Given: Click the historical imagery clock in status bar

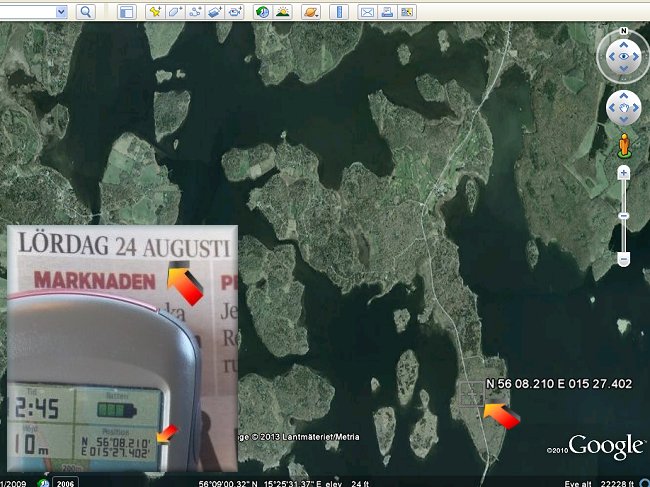Looking at the screenshot, I should (x=43, y=483).
